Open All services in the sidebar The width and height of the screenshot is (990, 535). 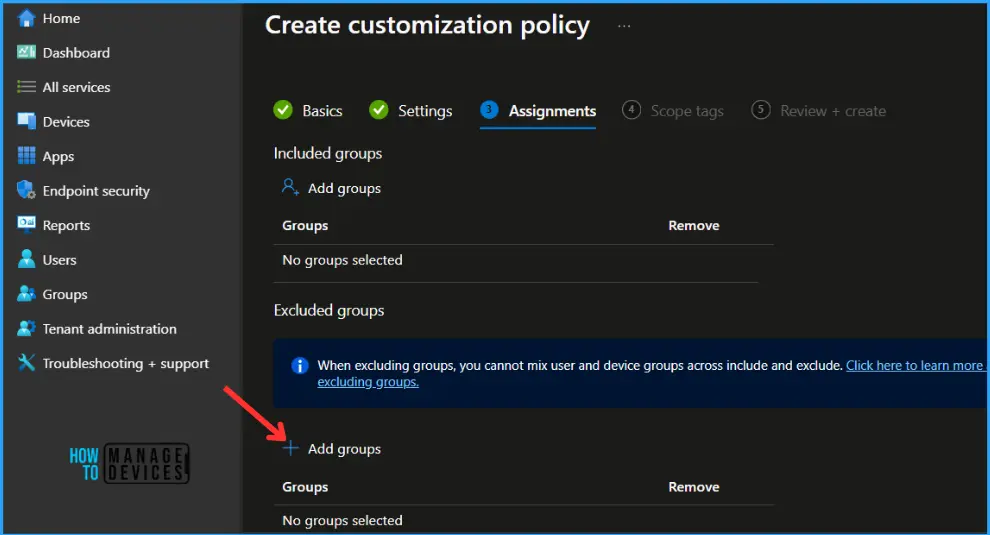coord(76,87)
